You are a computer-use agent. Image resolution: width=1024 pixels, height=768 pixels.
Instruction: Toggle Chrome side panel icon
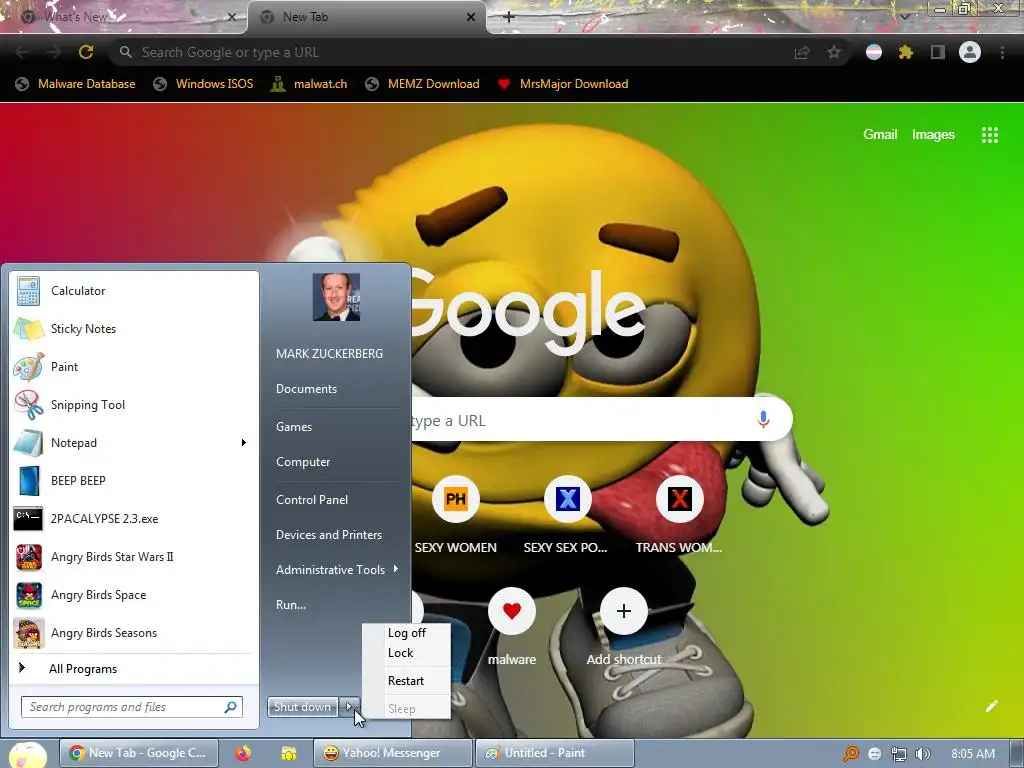pyautogui.click(x=937, y=52)
